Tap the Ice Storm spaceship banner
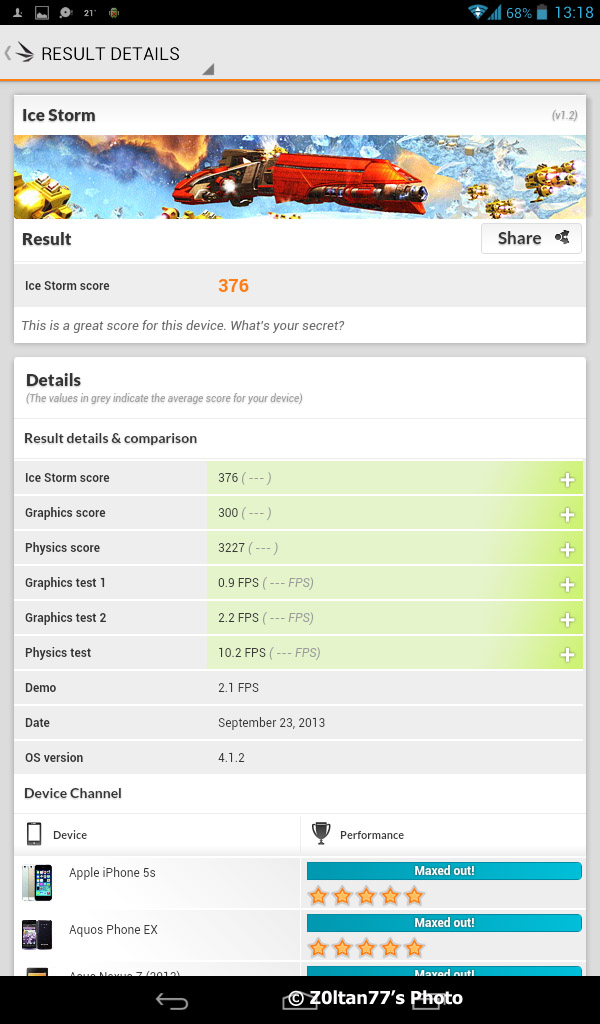The width and height of the screenshot is (600, 1024). pyautogui.click(x=300, y=177)
